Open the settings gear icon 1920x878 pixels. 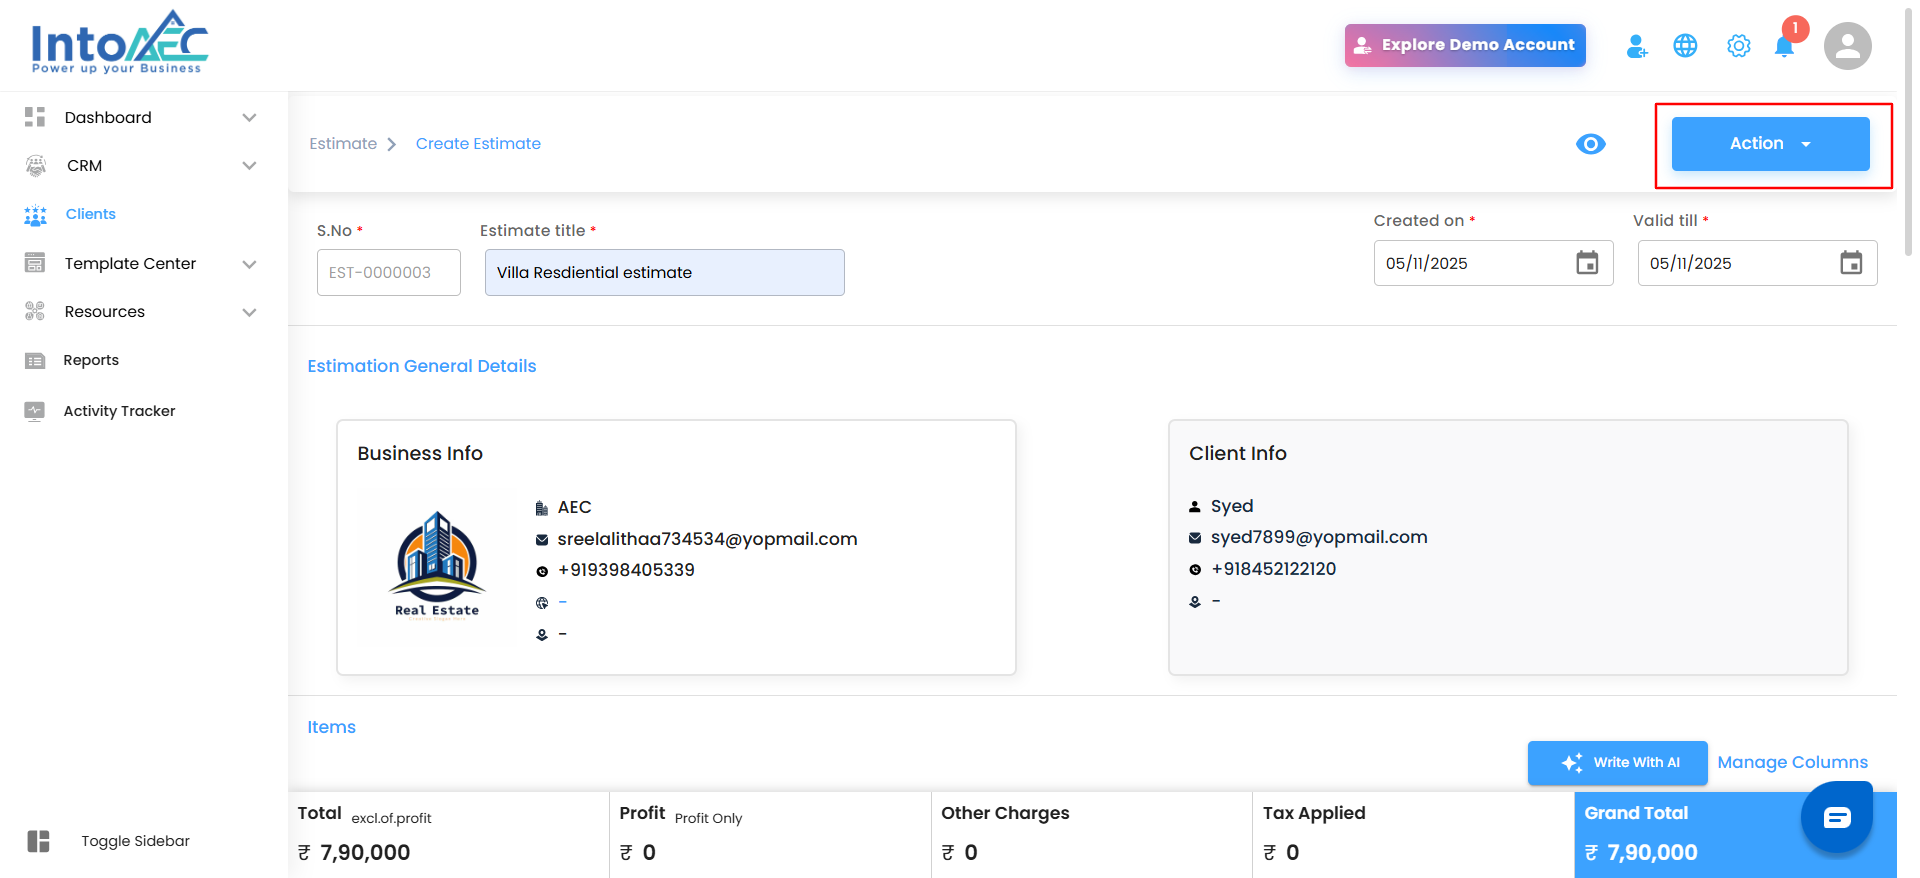[x=1738, y=46]
